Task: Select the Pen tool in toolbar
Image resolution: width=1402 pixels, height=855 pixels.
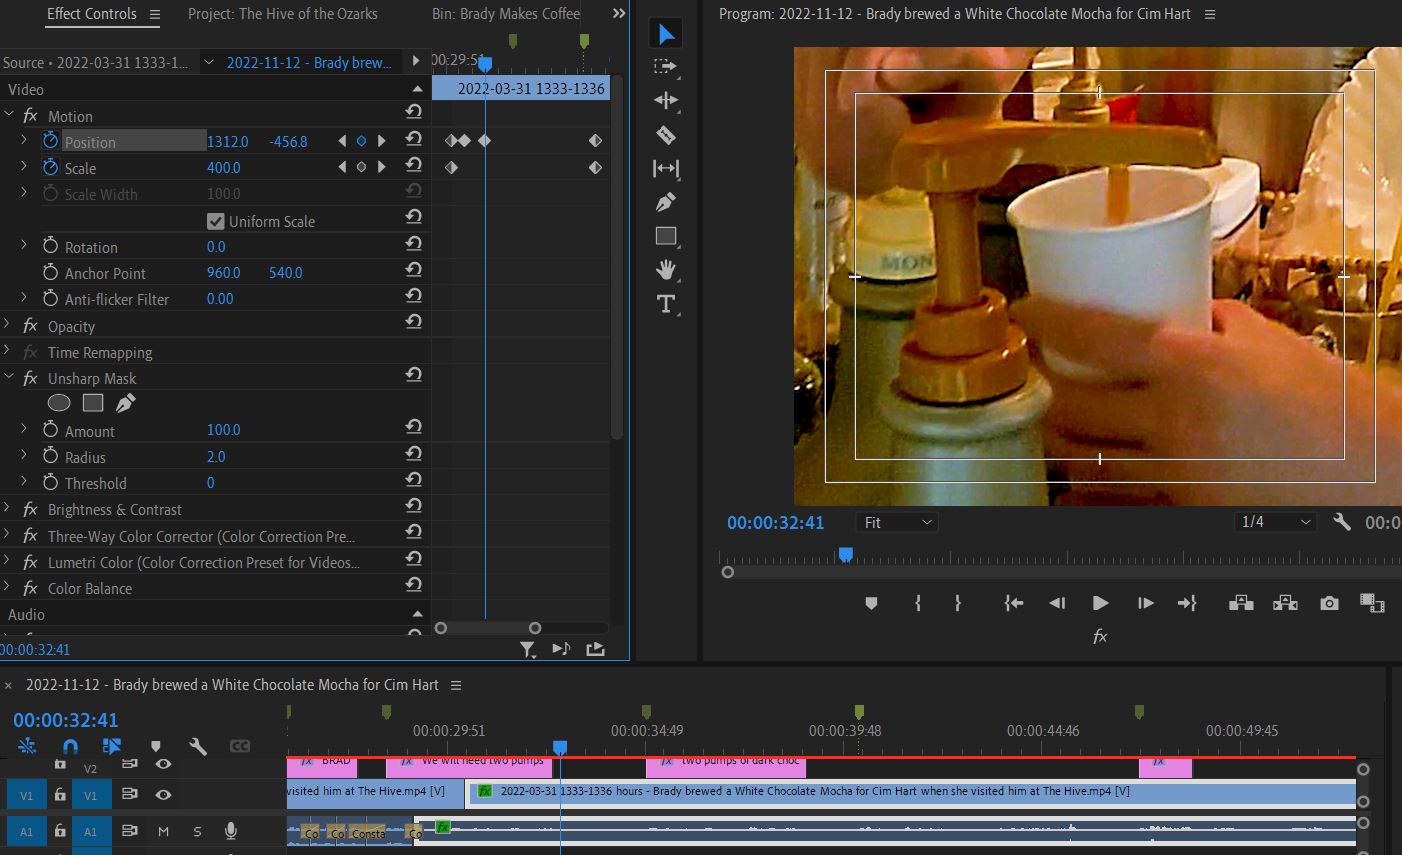Action: 666,202
